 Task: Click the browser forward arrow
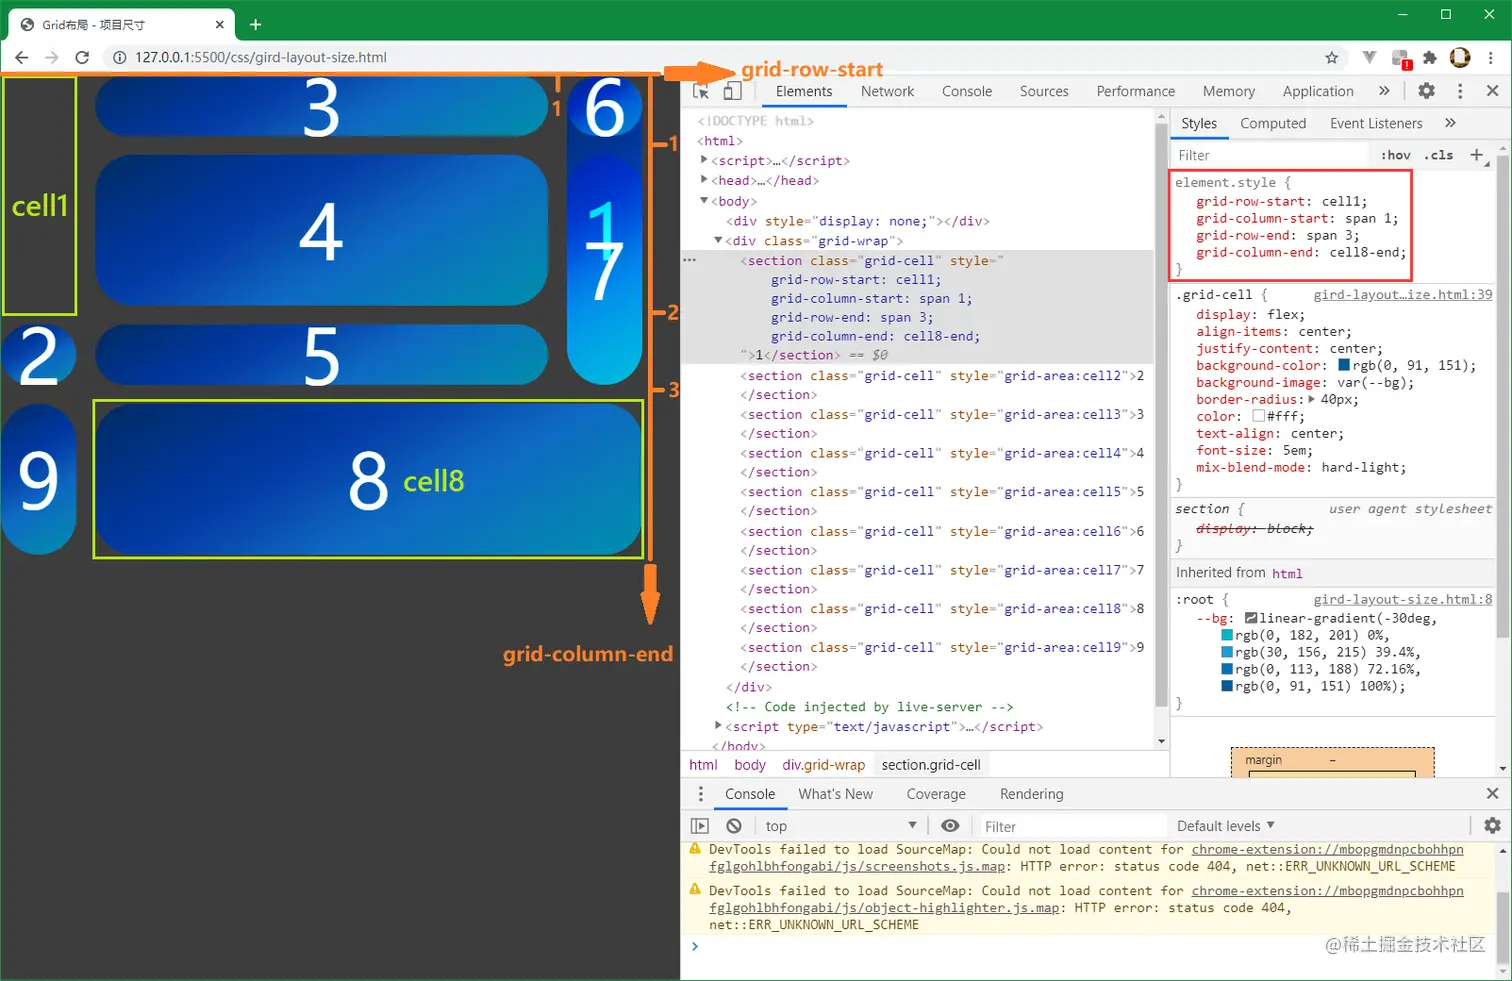pyautogui.click(x=52, y=58)
